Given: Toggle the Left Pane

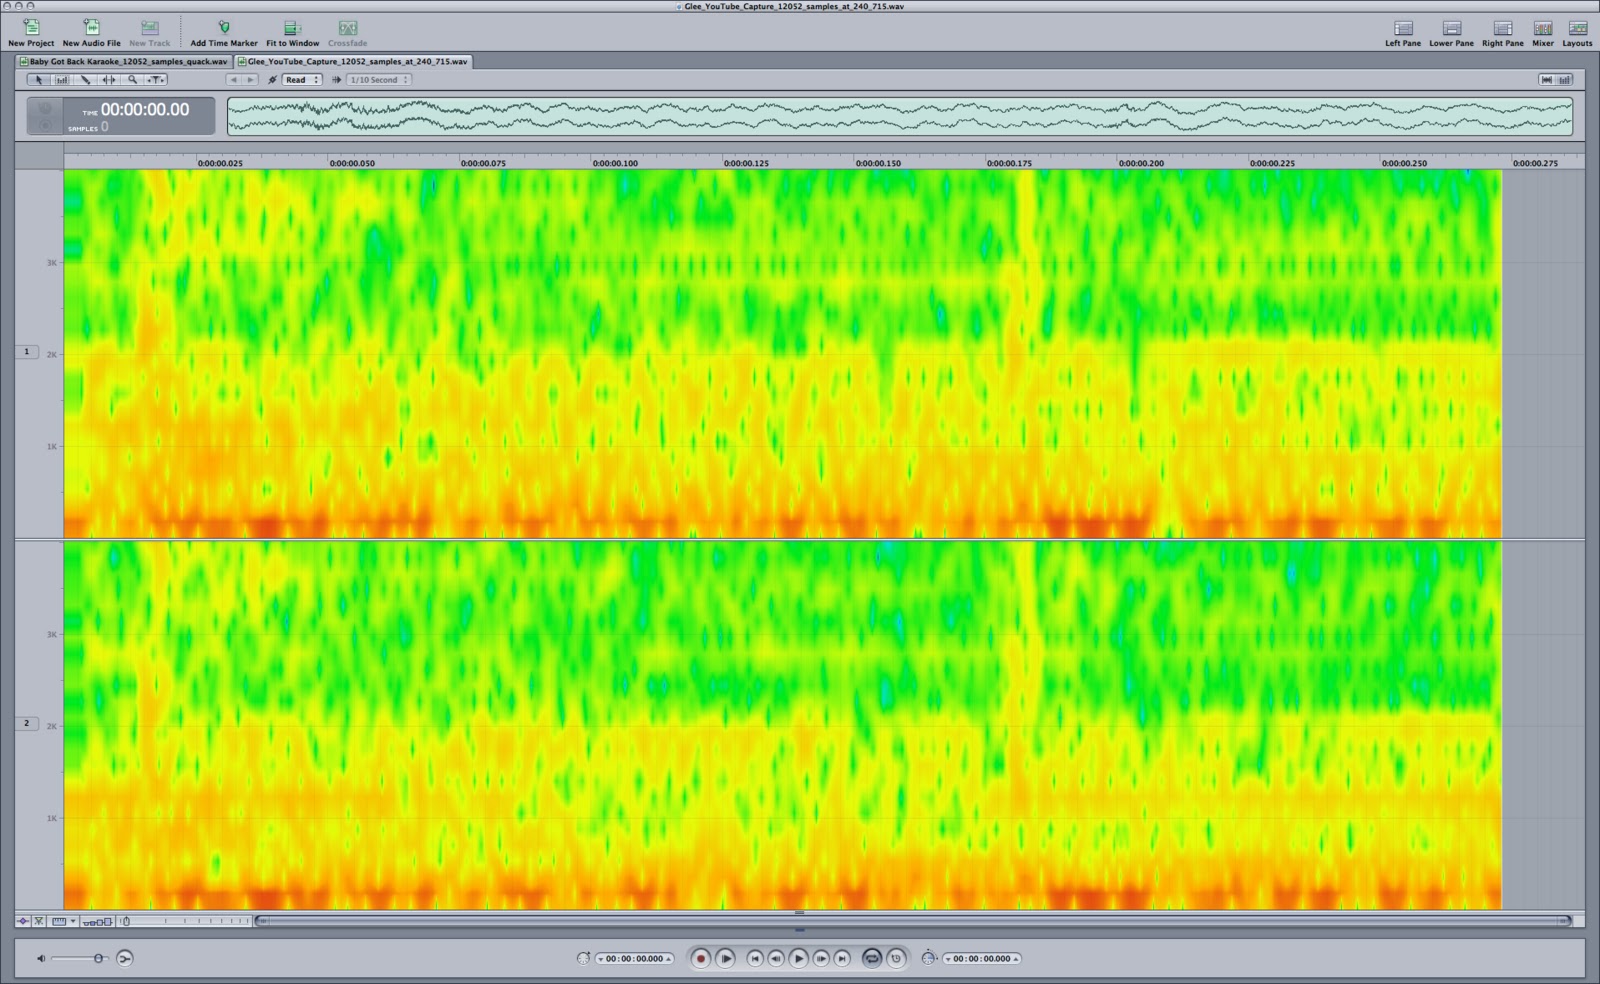Looking at the screenshot, I should (x=1403, y=32).
